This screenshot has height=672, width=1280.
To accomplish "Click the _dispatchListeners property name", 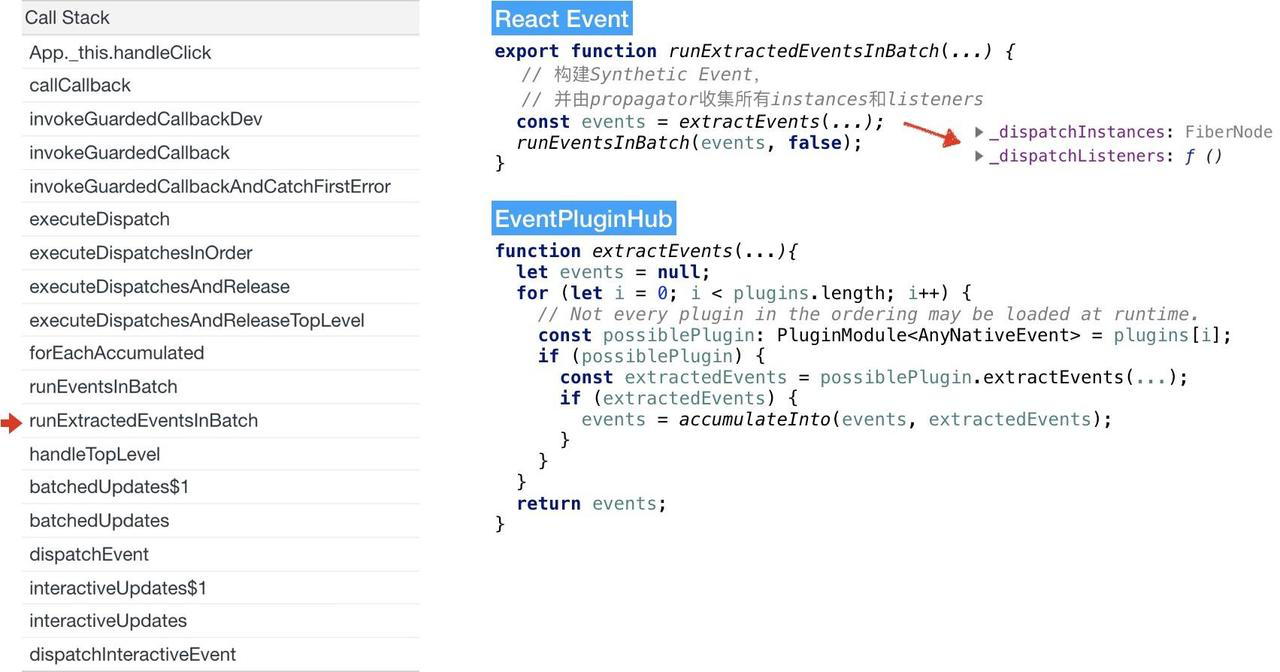I will pyautogui.click(x=1076, y=156).
